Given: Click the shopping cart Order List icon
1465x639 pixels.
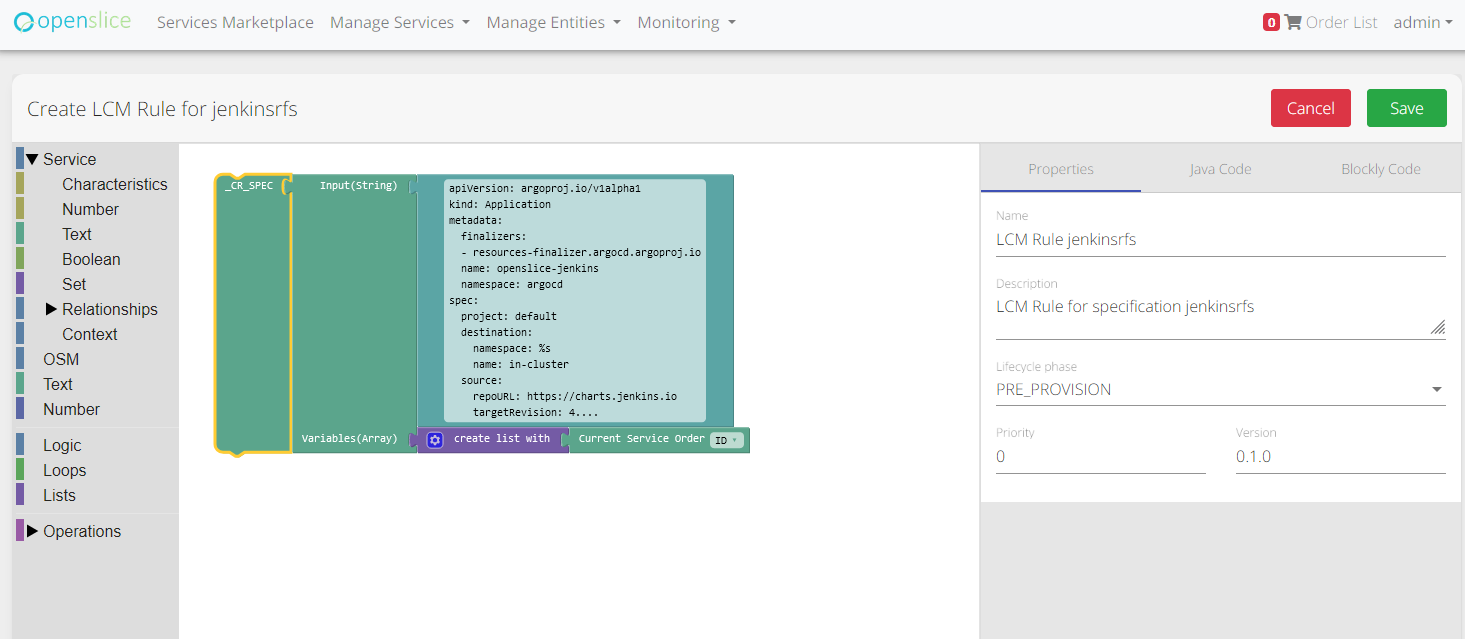Looking at the screenshot, I should [x=1293, y=22].
